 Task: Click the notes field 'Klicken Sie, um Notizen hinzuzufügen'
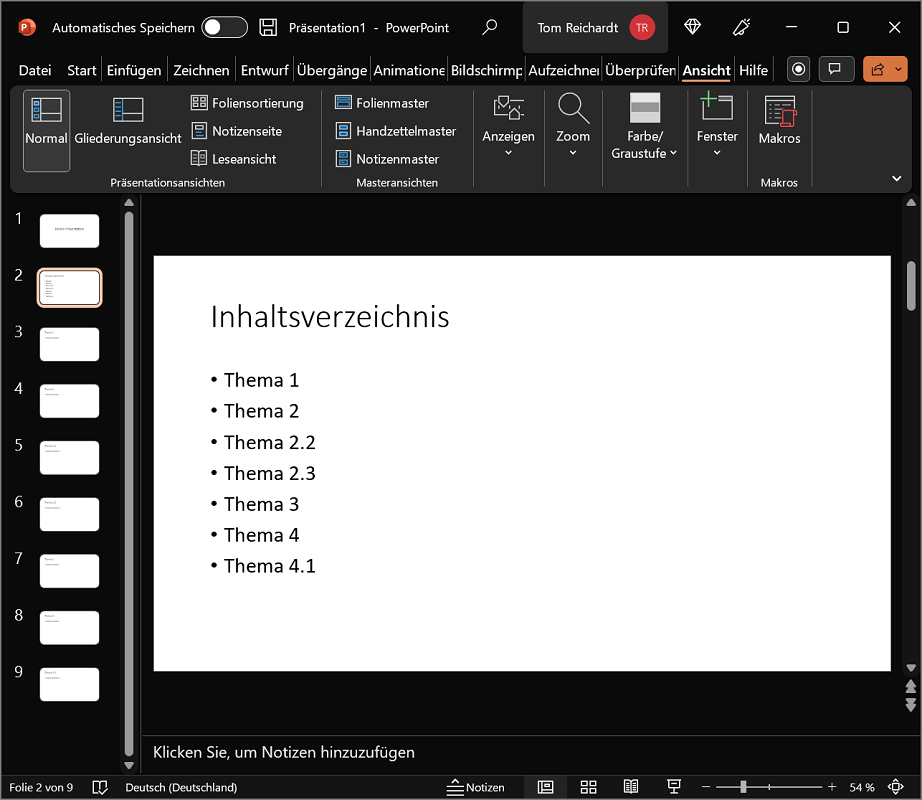coord(283,752)
